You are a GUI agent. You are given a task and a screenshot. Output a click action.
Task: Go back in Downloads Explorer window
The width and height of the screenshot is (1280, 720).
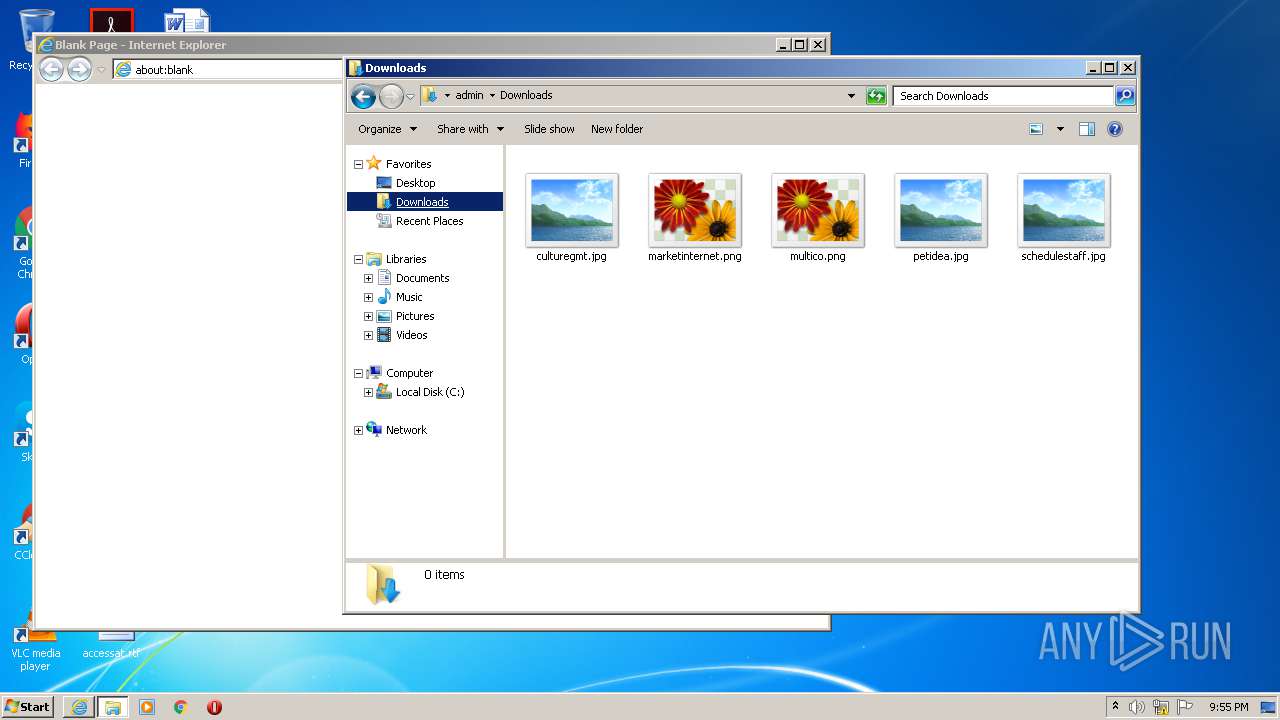[x=363, y=96]
